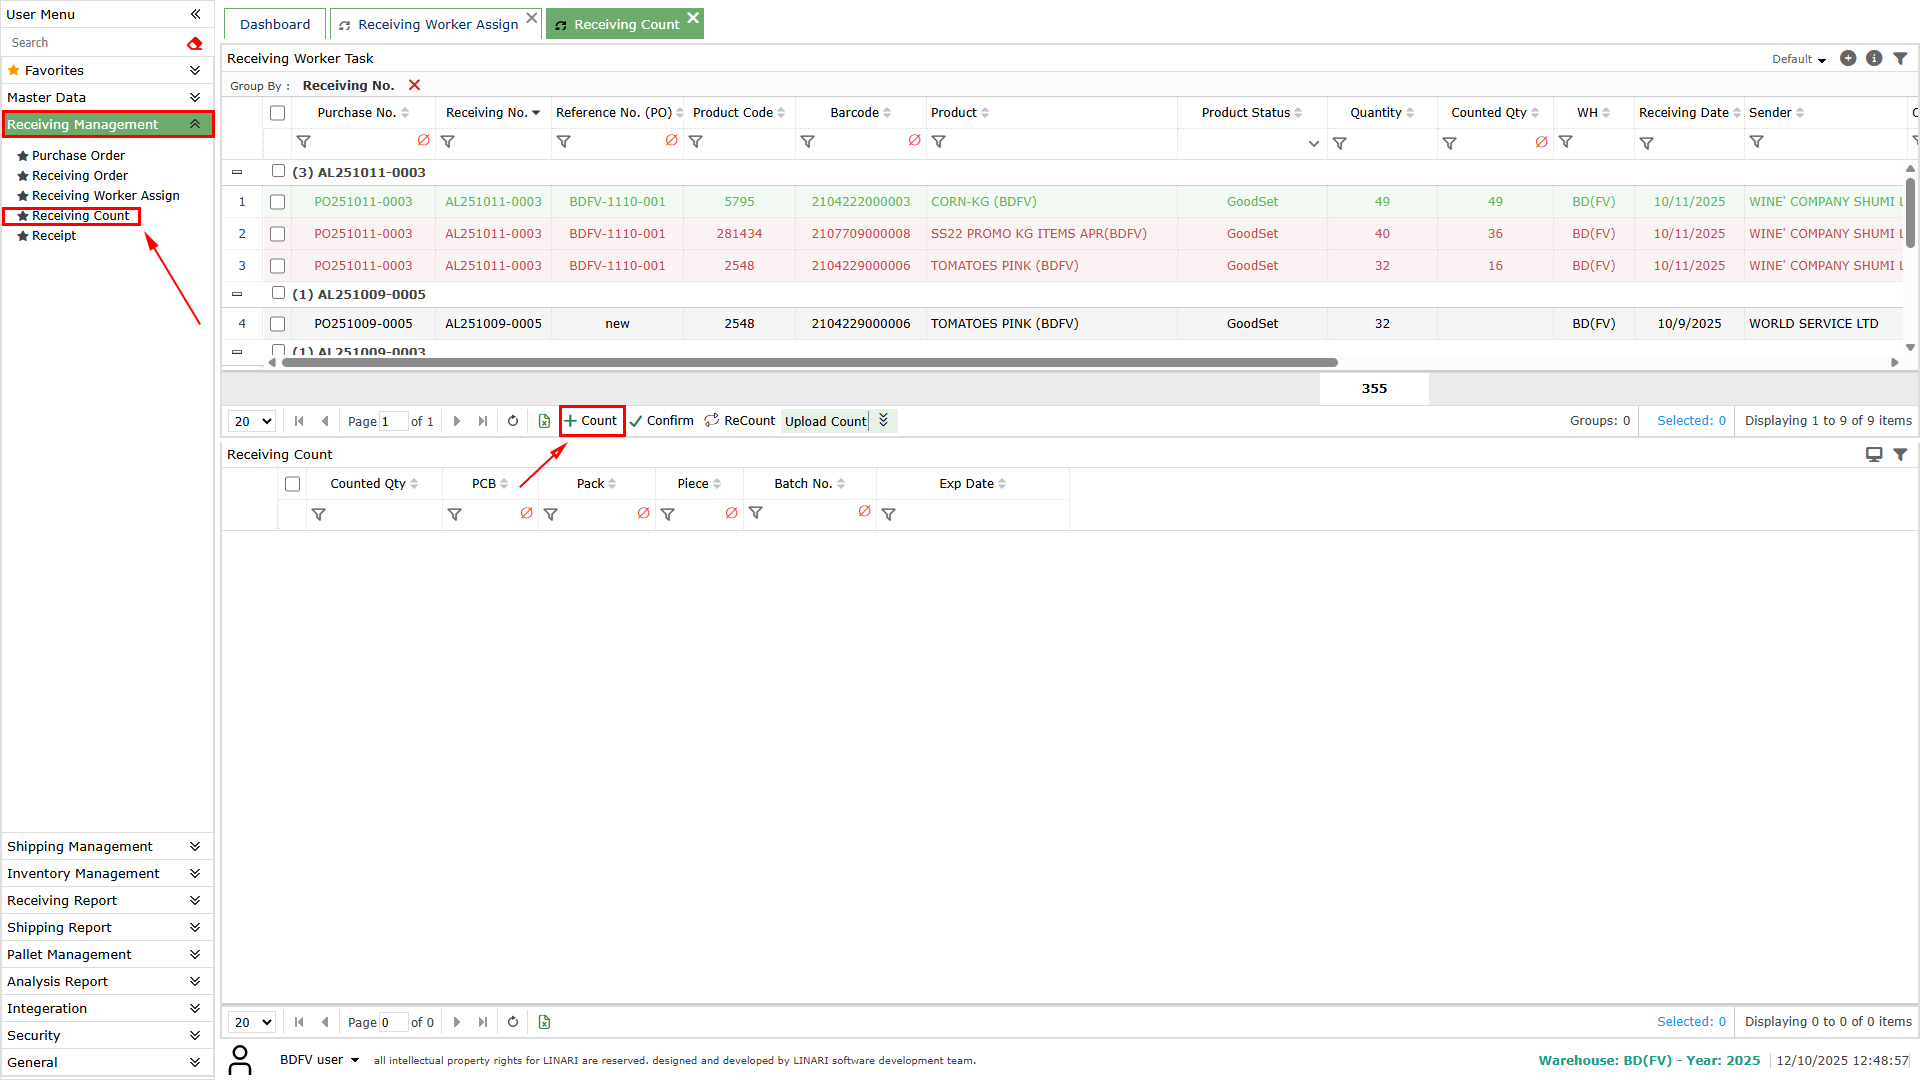Viewport: 1920px width, 1080px height.
Task: Go to the last page in the upper grid
Action: click(483, 421)
